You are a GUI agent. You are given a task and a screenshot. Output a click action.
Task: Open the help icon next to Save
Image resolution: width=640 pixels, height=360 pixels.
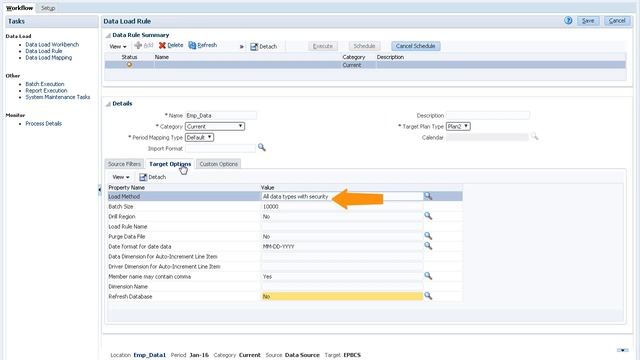coord(568,20)
